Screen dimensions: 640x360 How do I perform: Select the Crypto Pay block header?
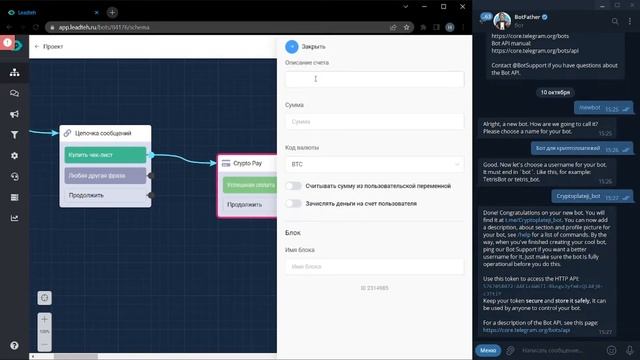(248, 163)
